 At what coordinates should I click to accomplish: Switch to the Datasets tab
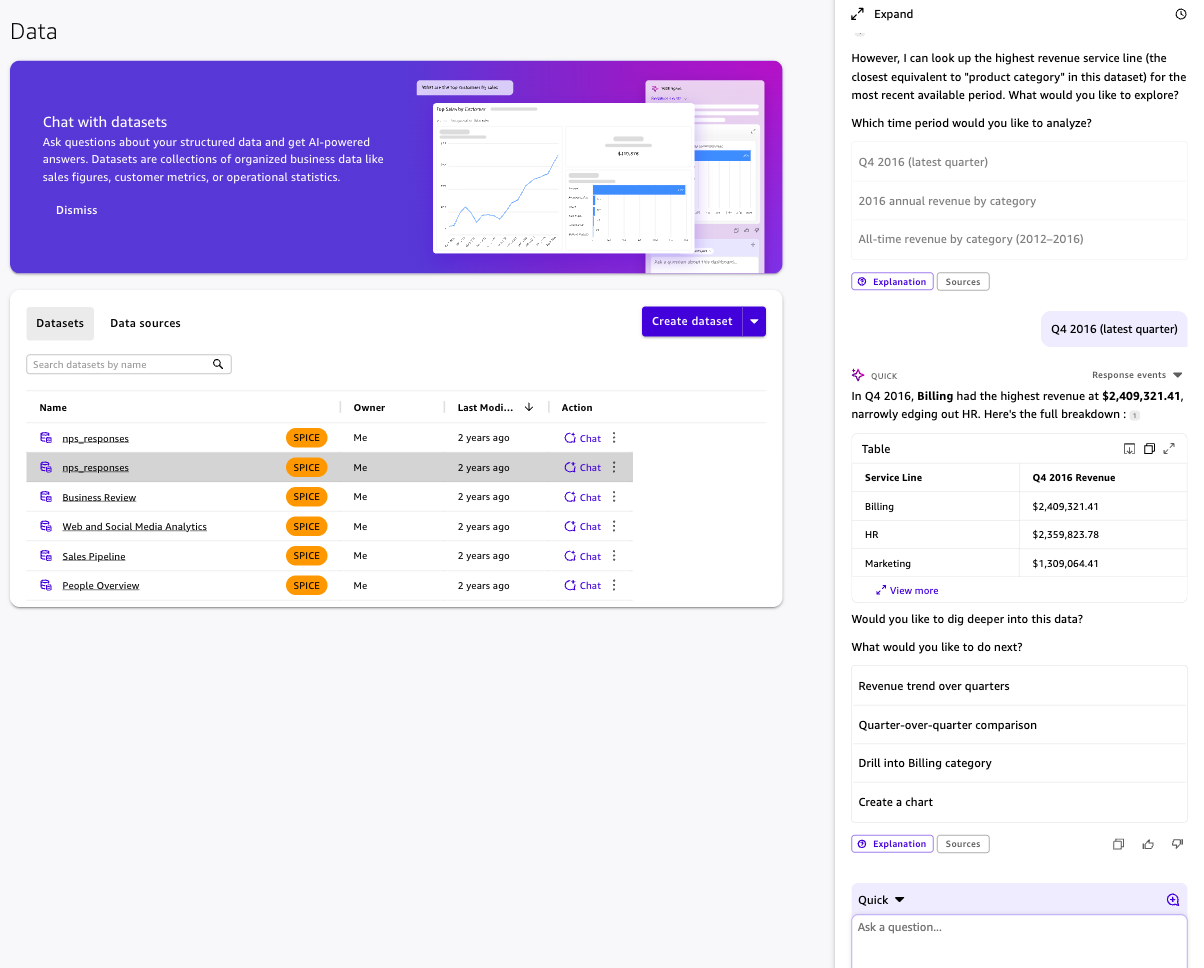pyautogui.click(x=60, y=323)
